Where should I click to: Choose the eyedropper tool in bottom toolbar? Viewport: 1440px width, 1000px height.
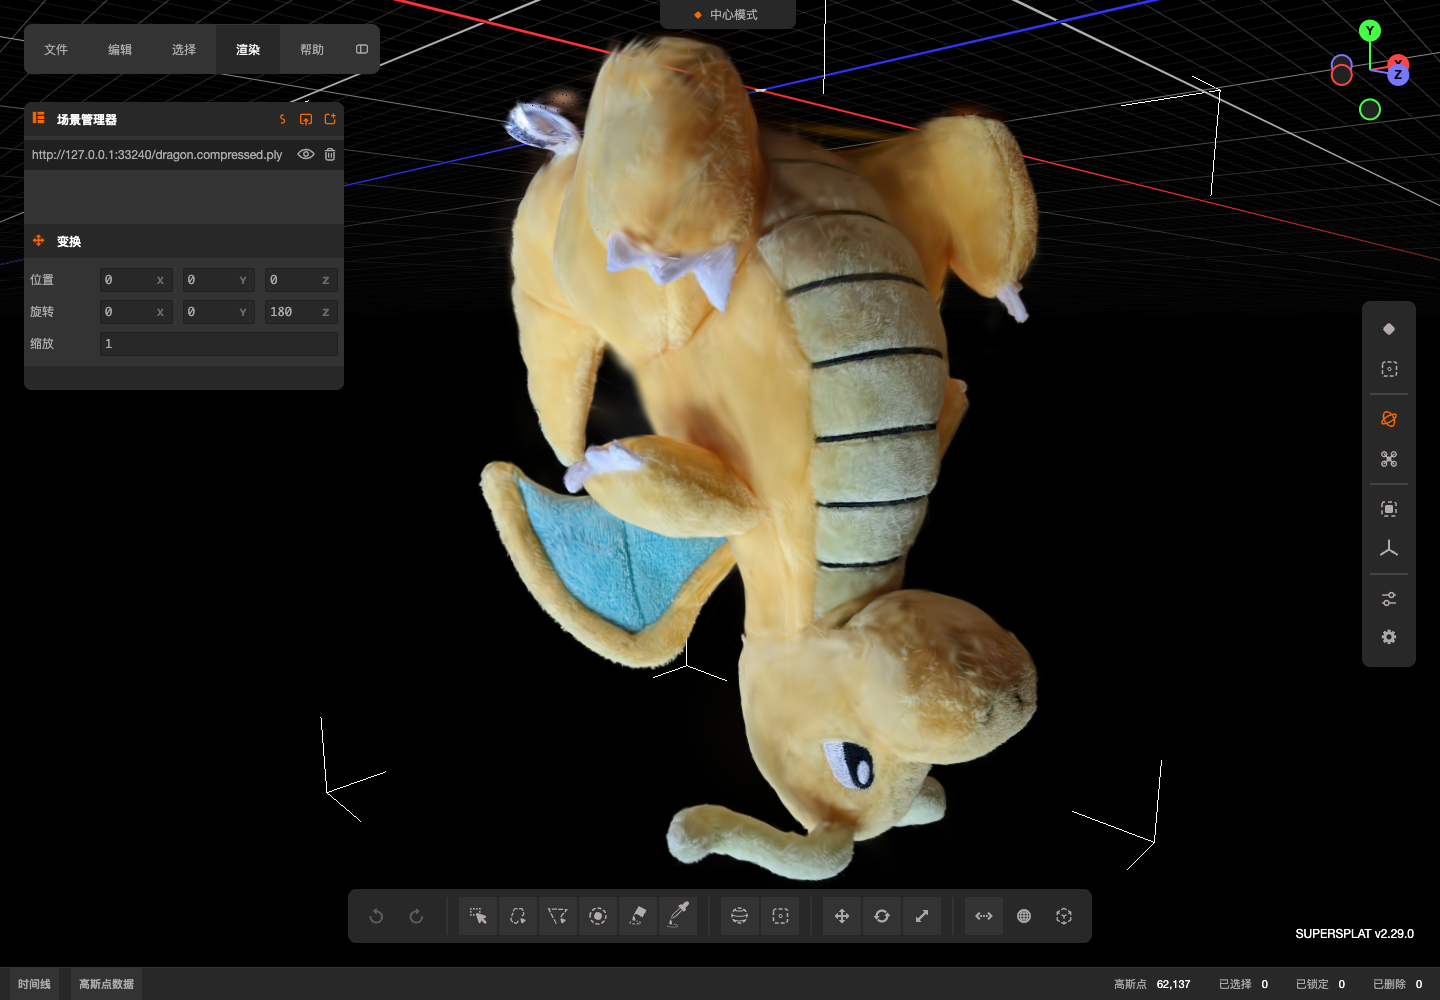point(678,916)
